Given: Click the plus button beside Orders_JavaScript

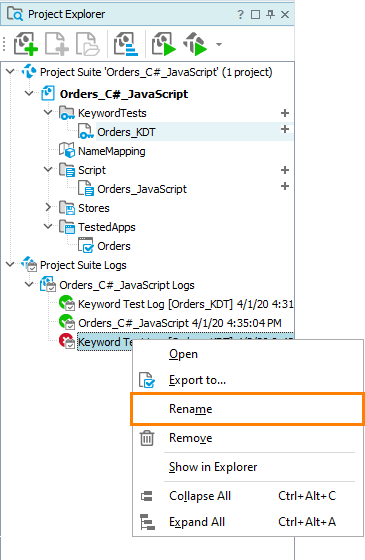Looking at the screenshot, I should coord(285,186).
